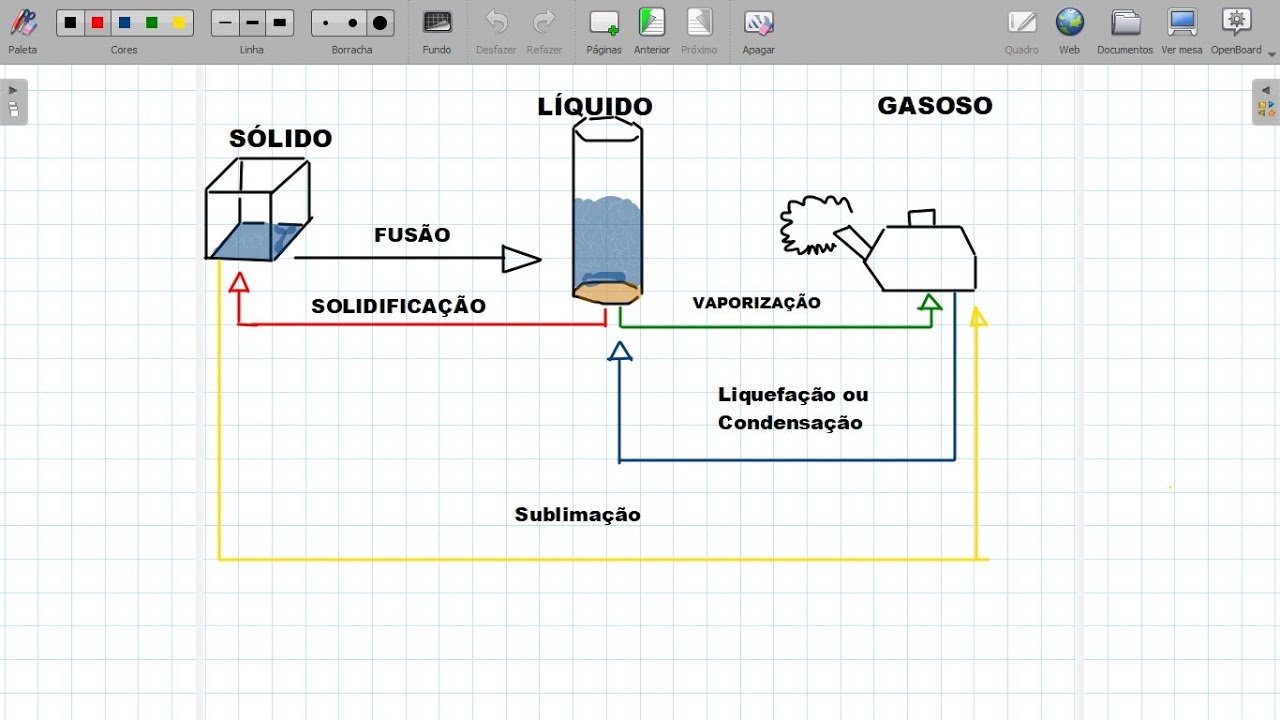Select the liquid cylinder drawing
Image resolution: width=1280 pixels, height=720 pixels.
(x=607, y=209)
